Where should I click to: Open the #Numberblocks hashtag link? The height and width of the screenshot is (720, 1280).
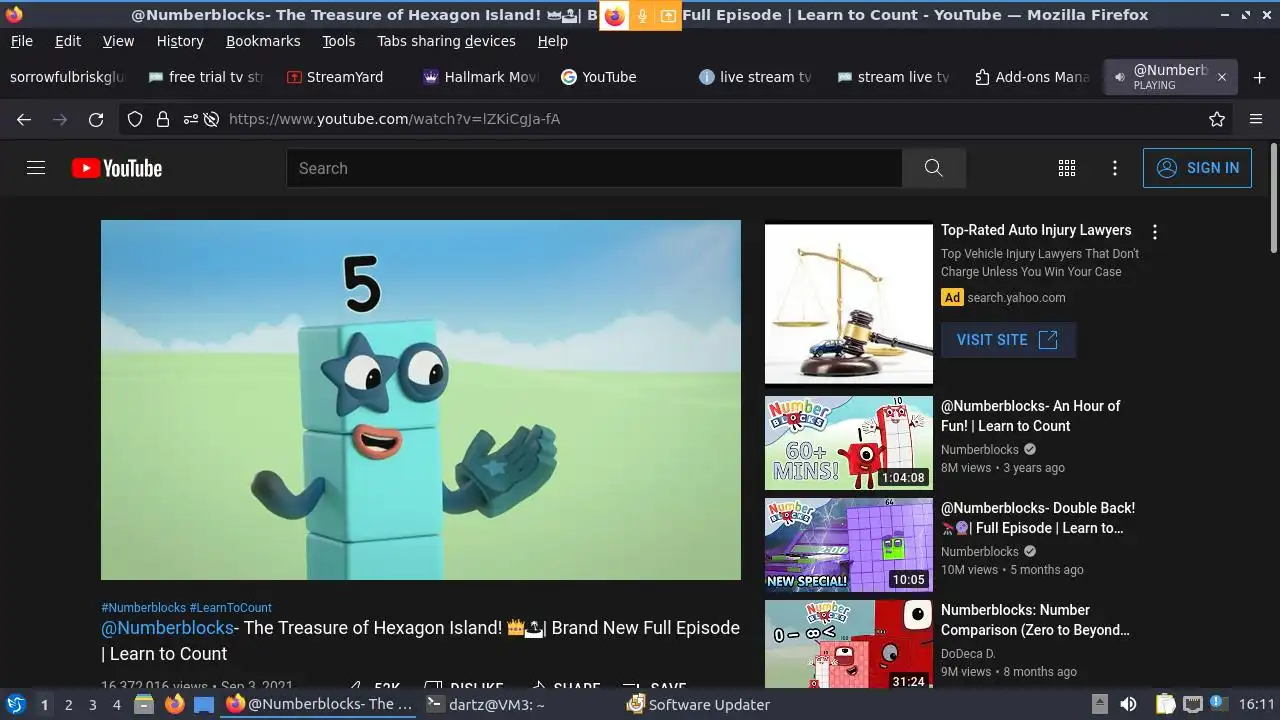click(x=144, y=607)
